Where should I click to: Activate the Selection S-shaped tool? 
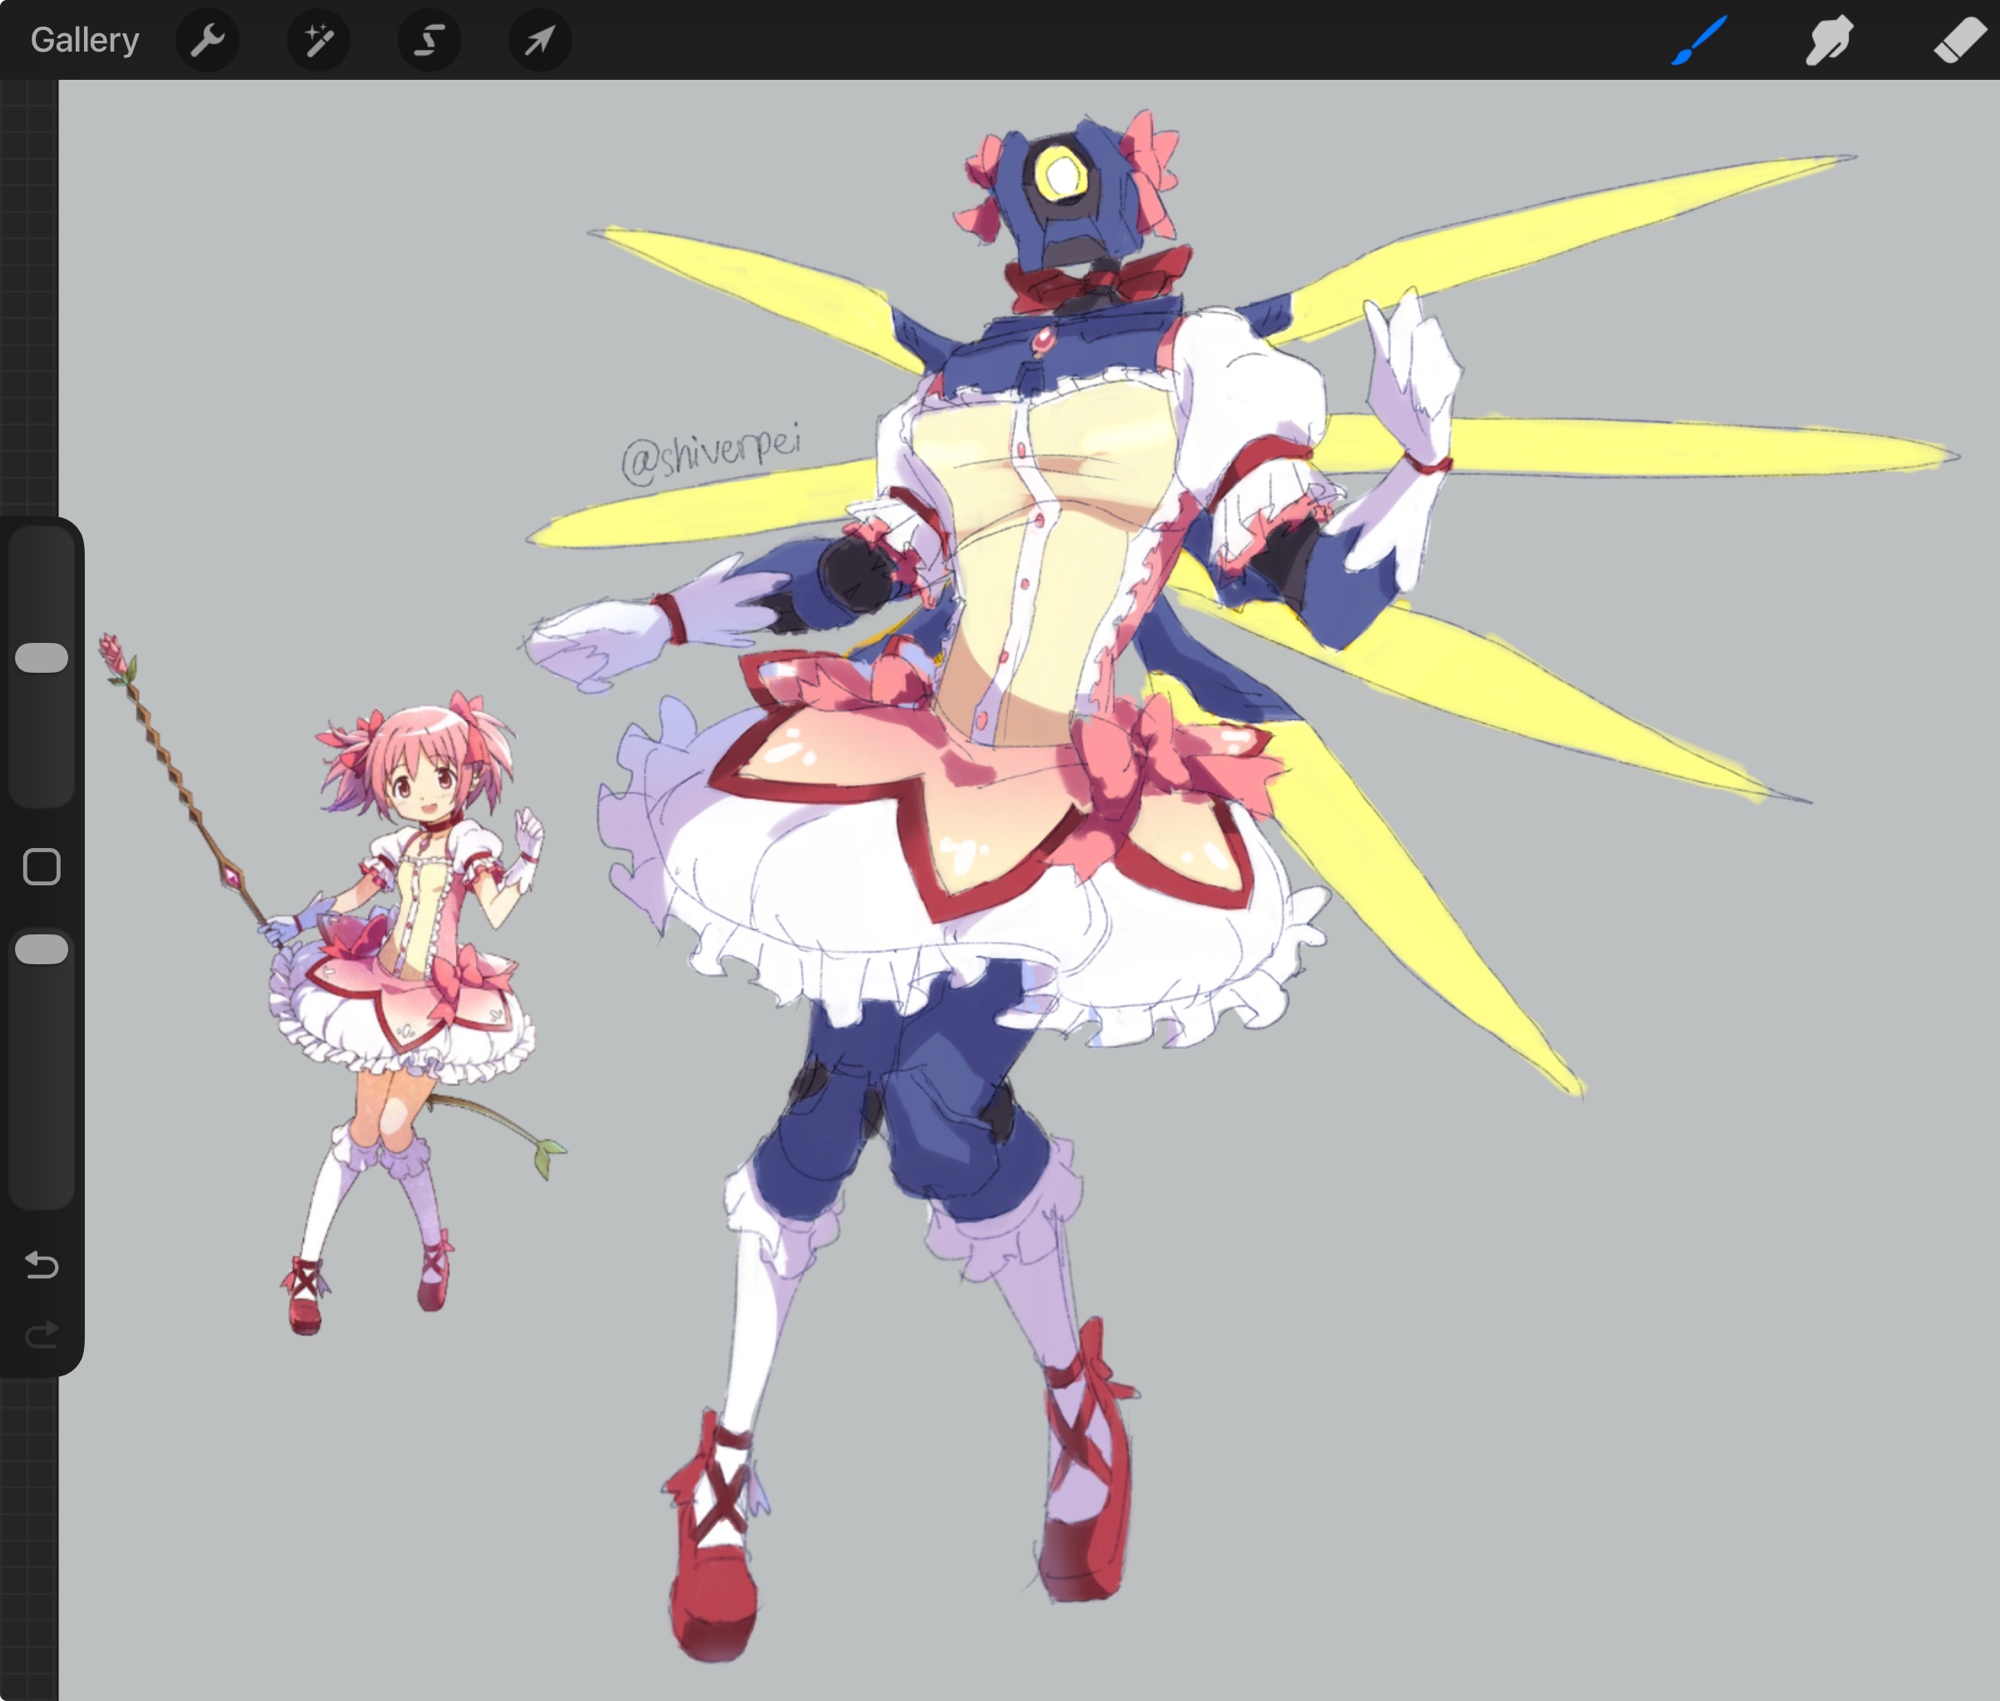(429, 40)
